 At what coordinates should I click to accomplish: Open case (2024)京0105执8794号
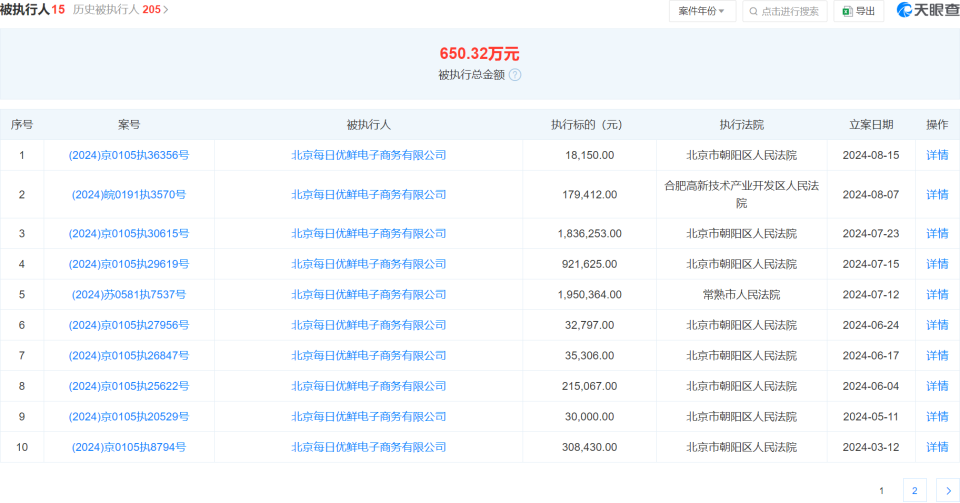coord(129,447)
